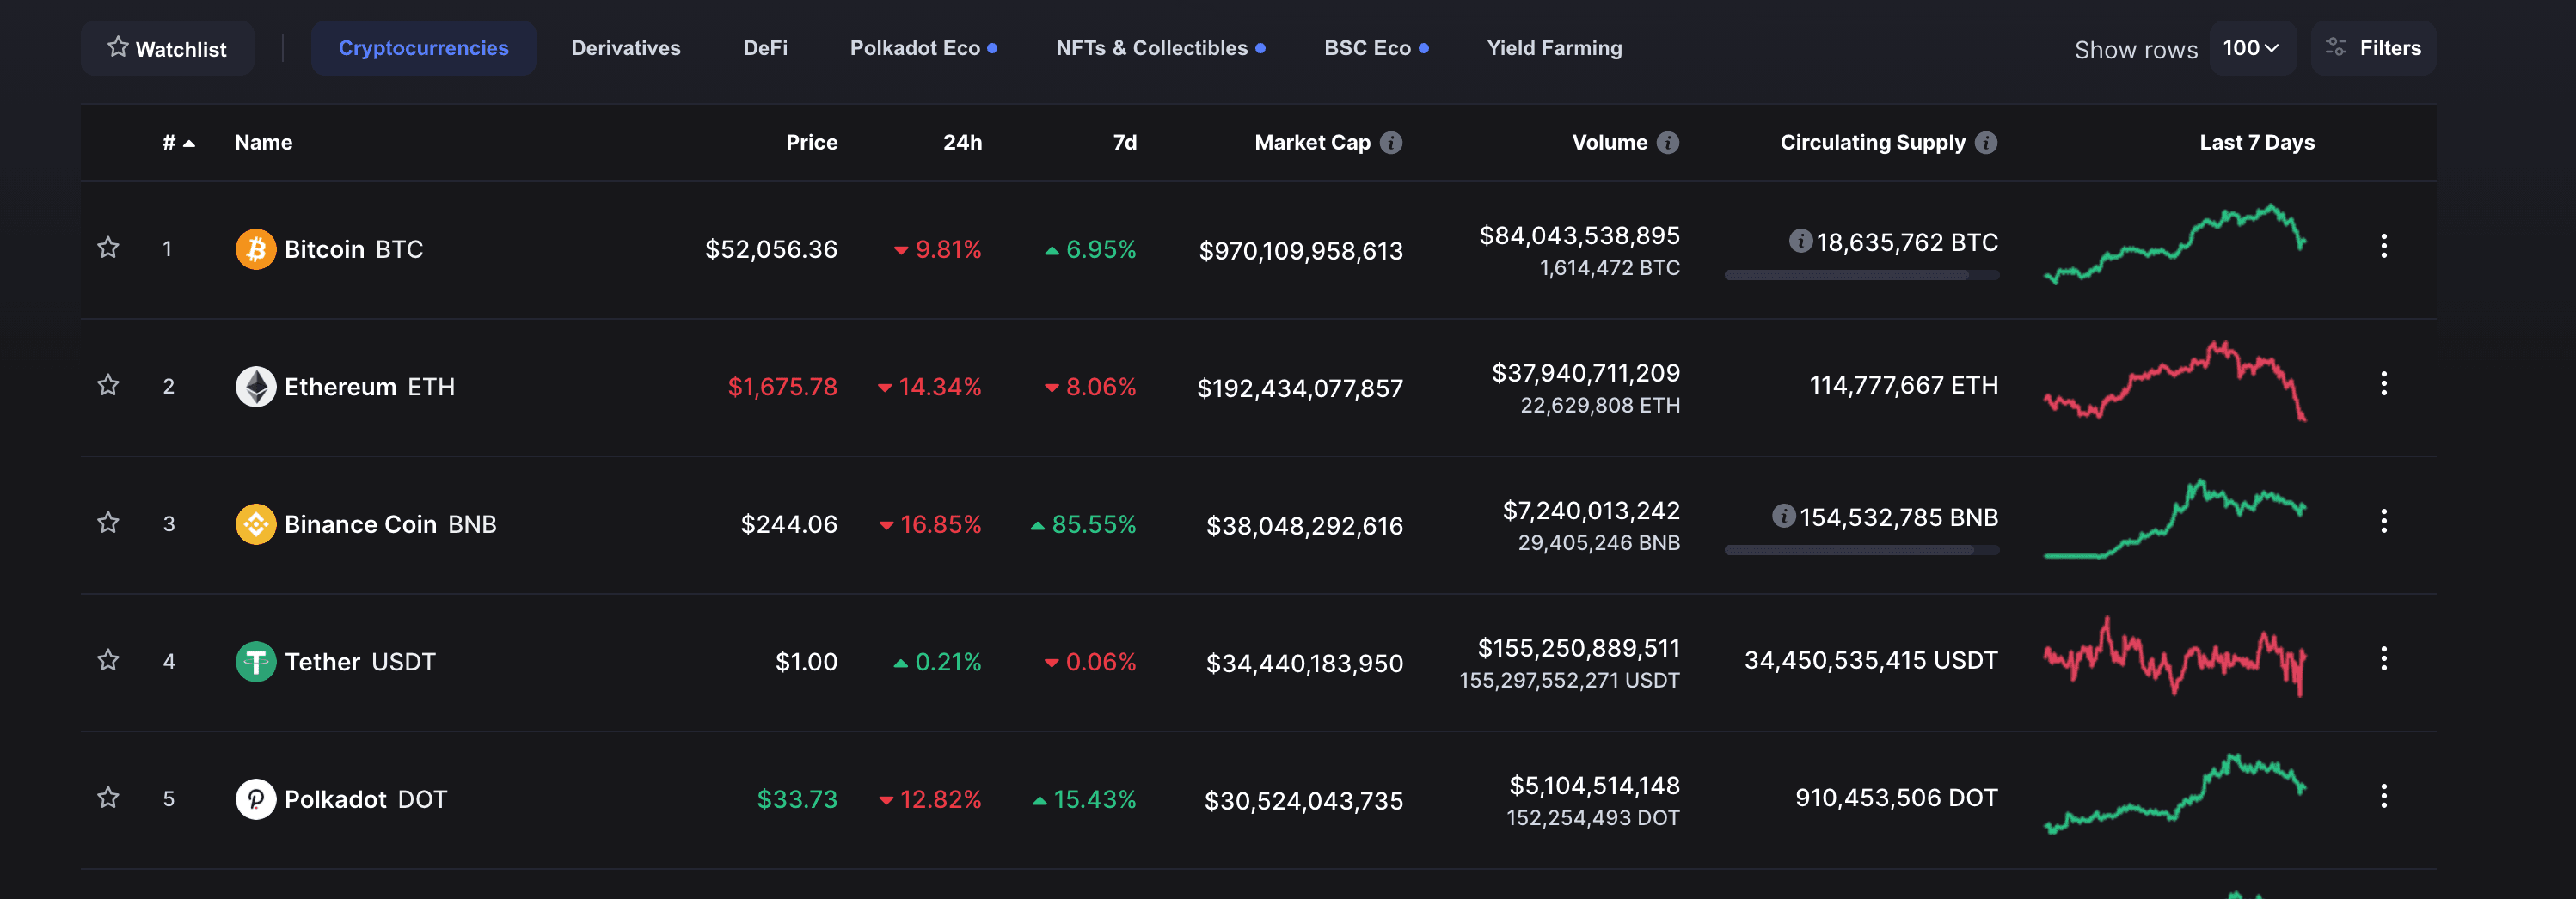
Task: Click the Ethereum ETH coin logo
Action: tap(256, 386)
